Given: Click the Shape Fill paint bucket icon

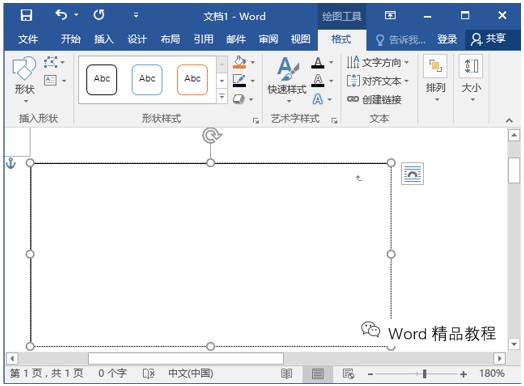Looking at the screenshot, I should coord(239,62).
